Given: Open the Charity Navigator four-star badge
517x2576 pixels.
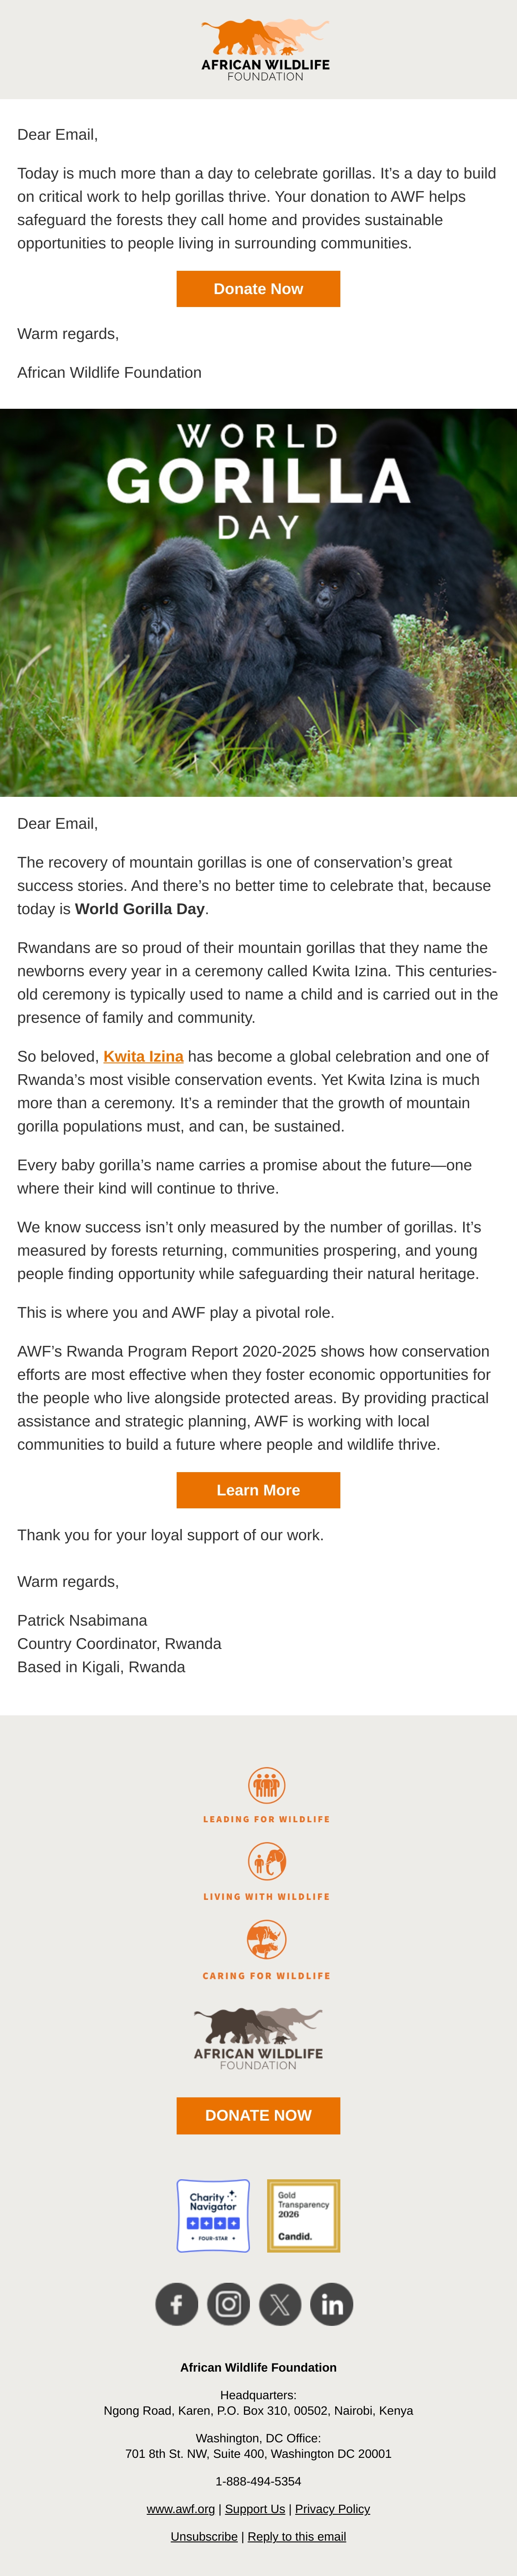Looking at the screenshot, I should [213, 2215].
